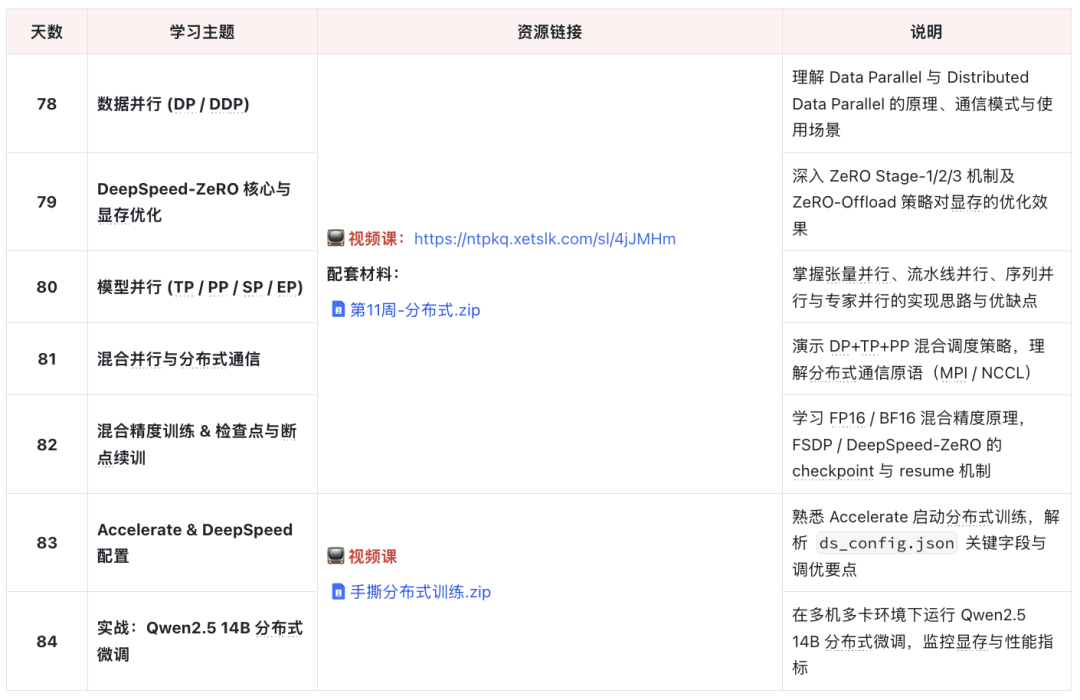Select the 实战：Qwen2.5 14B 分布式微调 cell

coord(200,641)
